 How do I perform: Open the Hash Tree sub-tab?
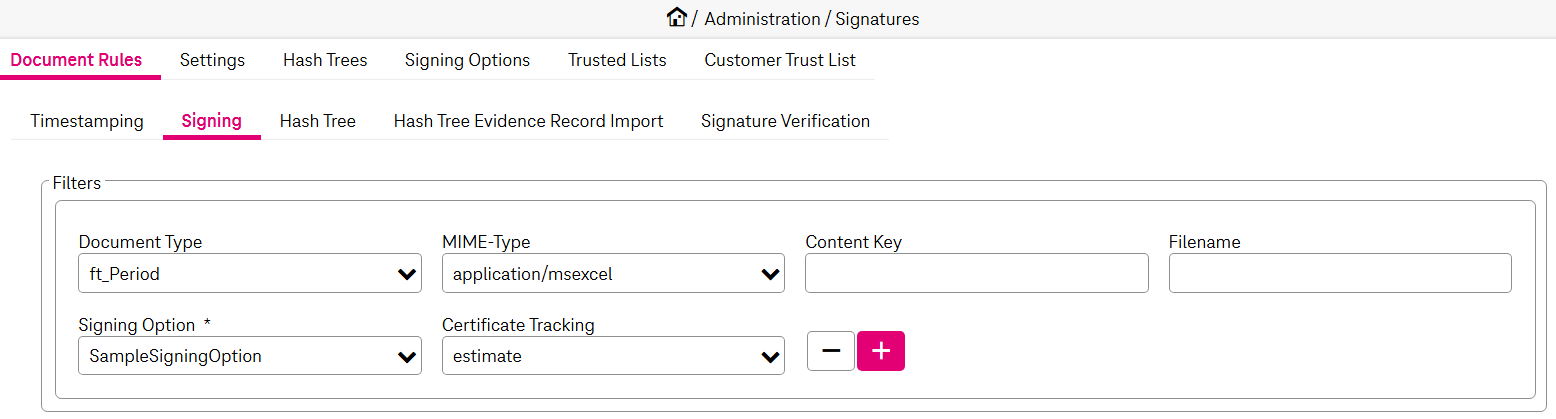click(x=318, y=121)
